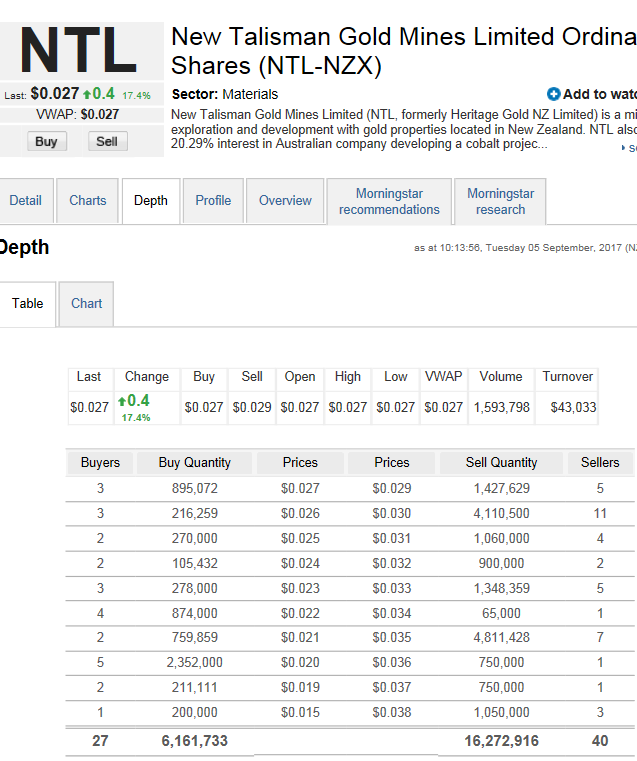Viewport: 637px width, 761px height.
Task: Click total buy quantity 6,161,733
Action: tap(195, 741)
